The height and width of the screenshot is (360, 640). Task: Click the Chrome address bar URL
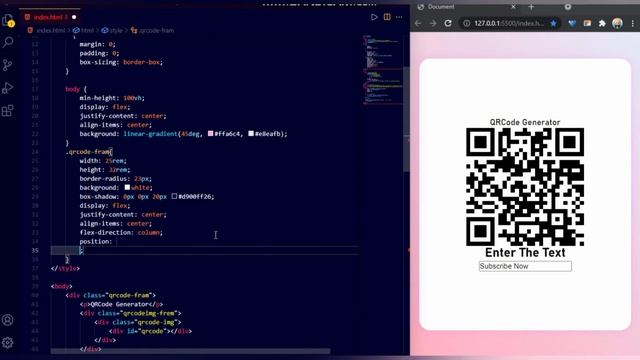pos(509,23)
